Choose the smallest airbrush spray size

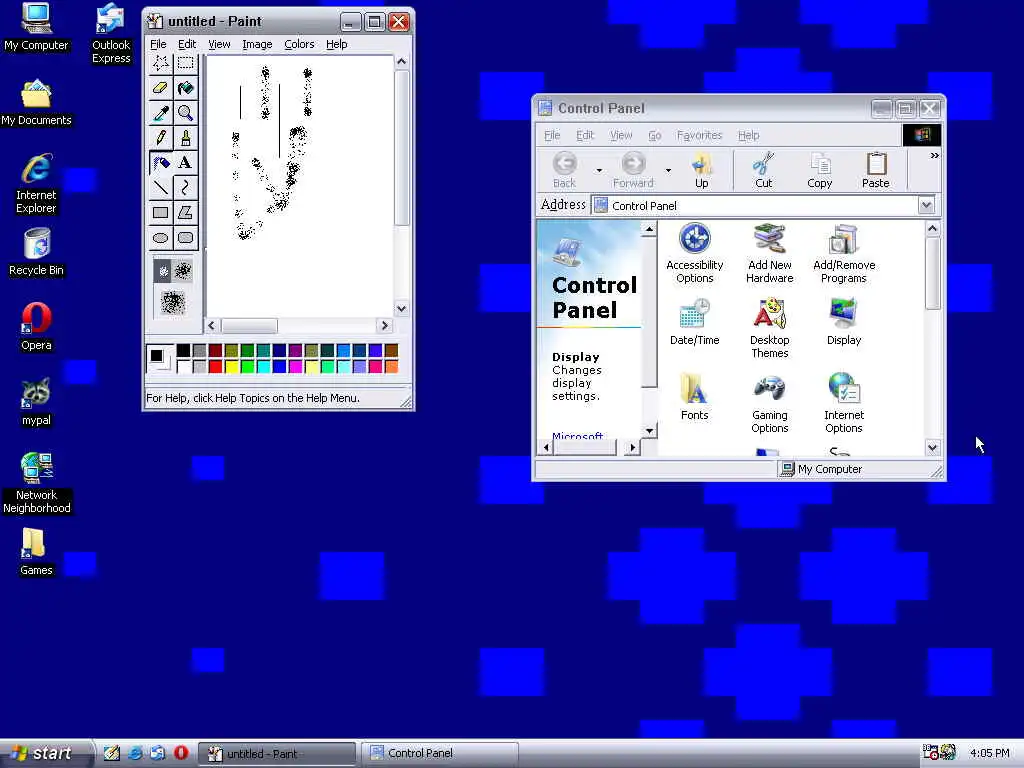pos(163,270)
